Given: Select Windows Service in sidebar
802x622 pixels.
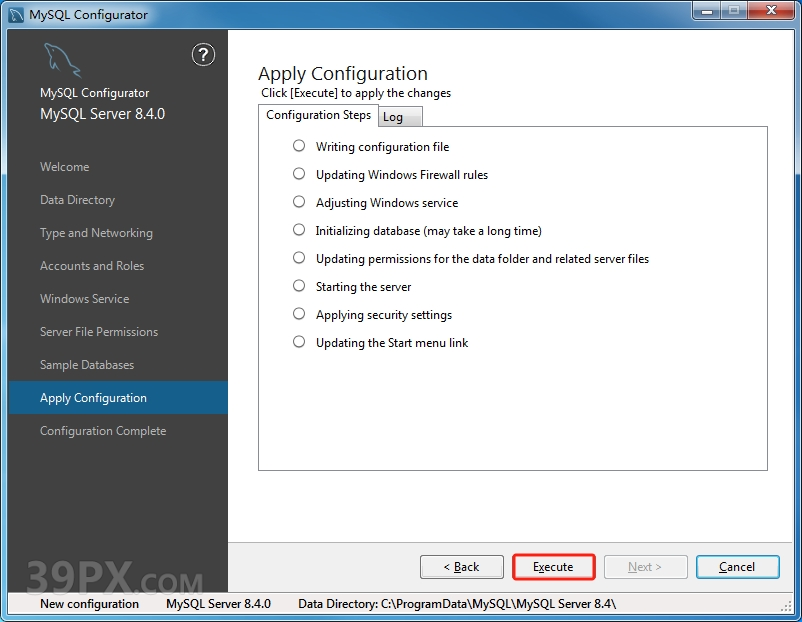Looking at the screenshot, I should (x=85, y=299).
